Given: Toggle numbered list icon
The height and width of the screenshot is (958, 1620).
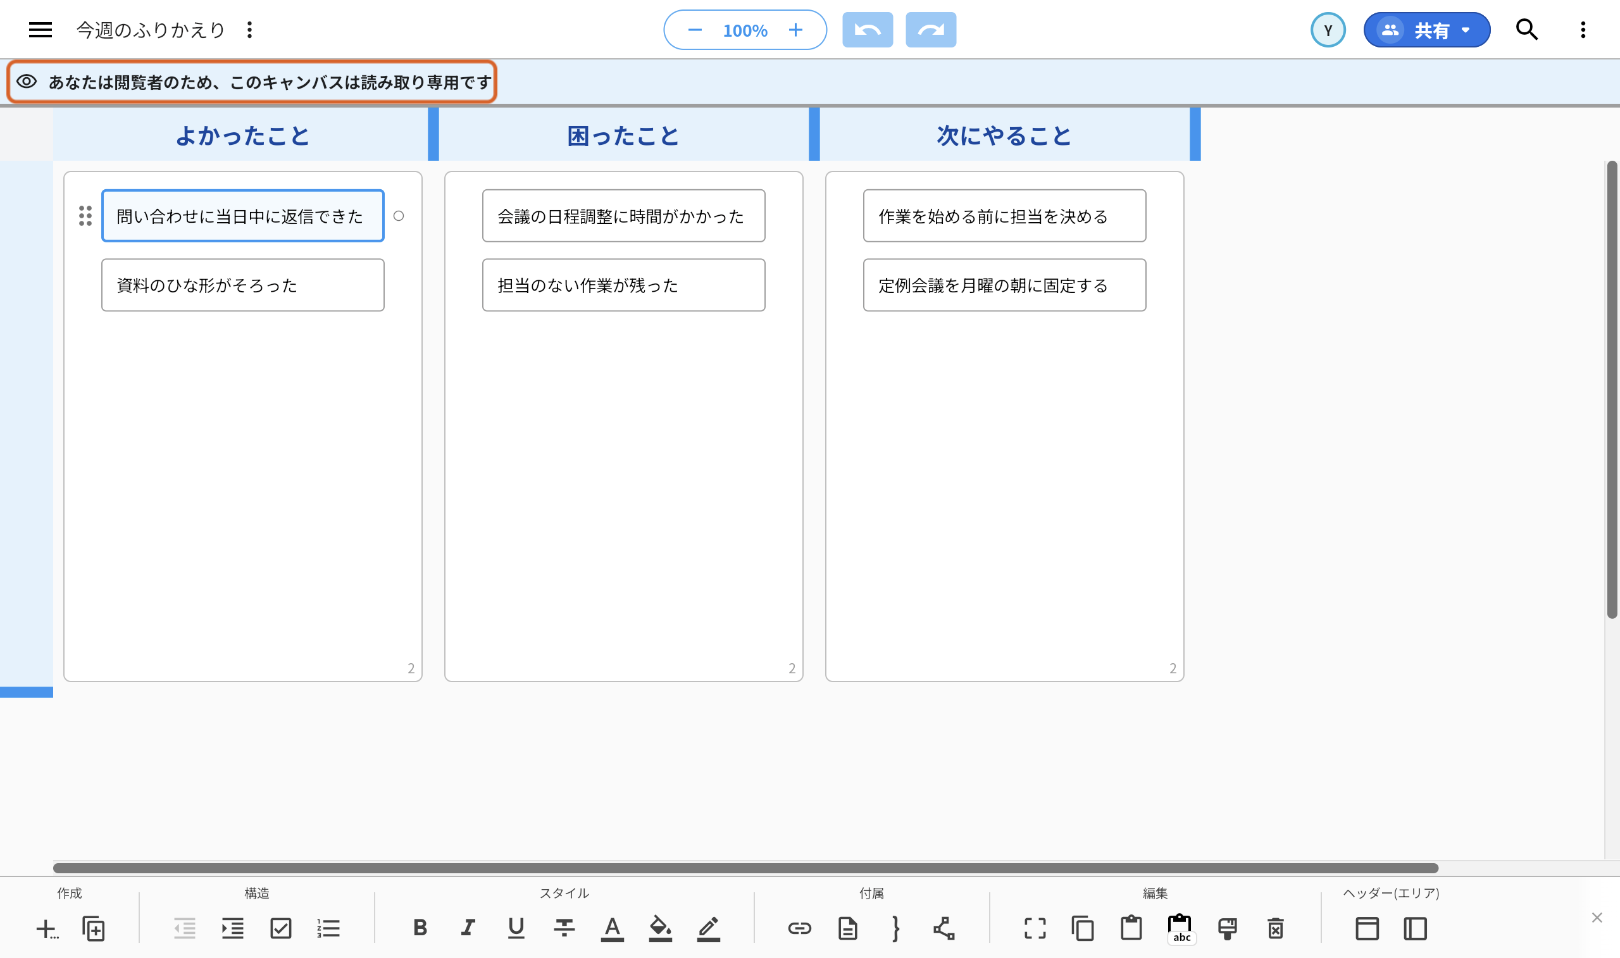Looking at the screenshot, I should (329, 929).
